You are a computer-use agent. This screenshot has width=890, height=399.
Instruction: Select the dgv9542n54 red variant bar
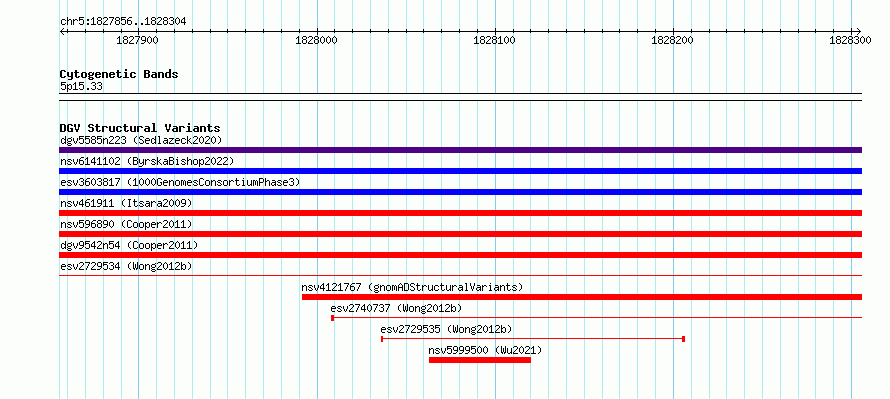point(460,255)
